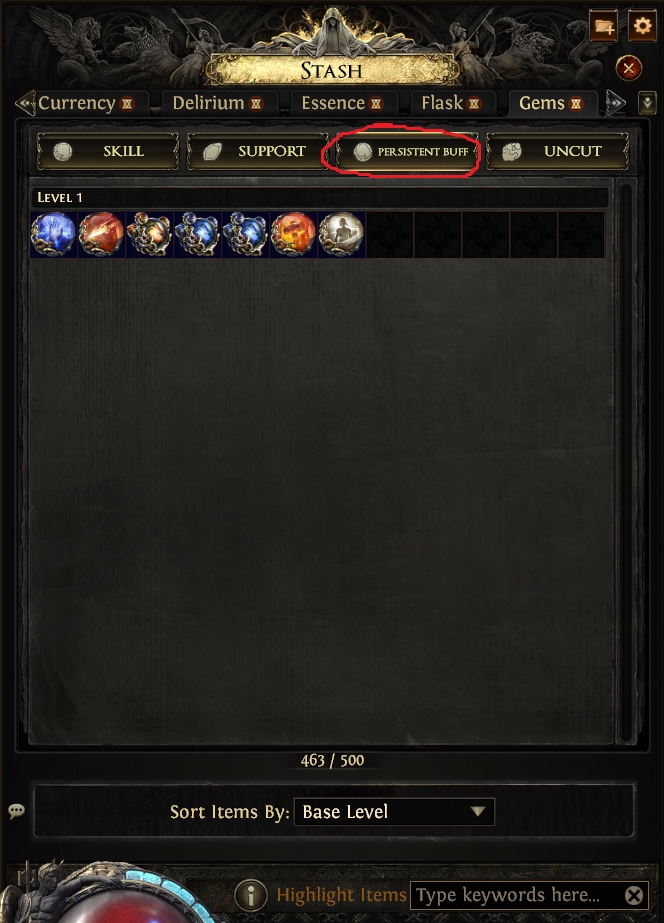Pick the orange fiery gem in the sixth slot
This screenshot has height=923, width=664.
pyautogui.click(x=293, y=234)
